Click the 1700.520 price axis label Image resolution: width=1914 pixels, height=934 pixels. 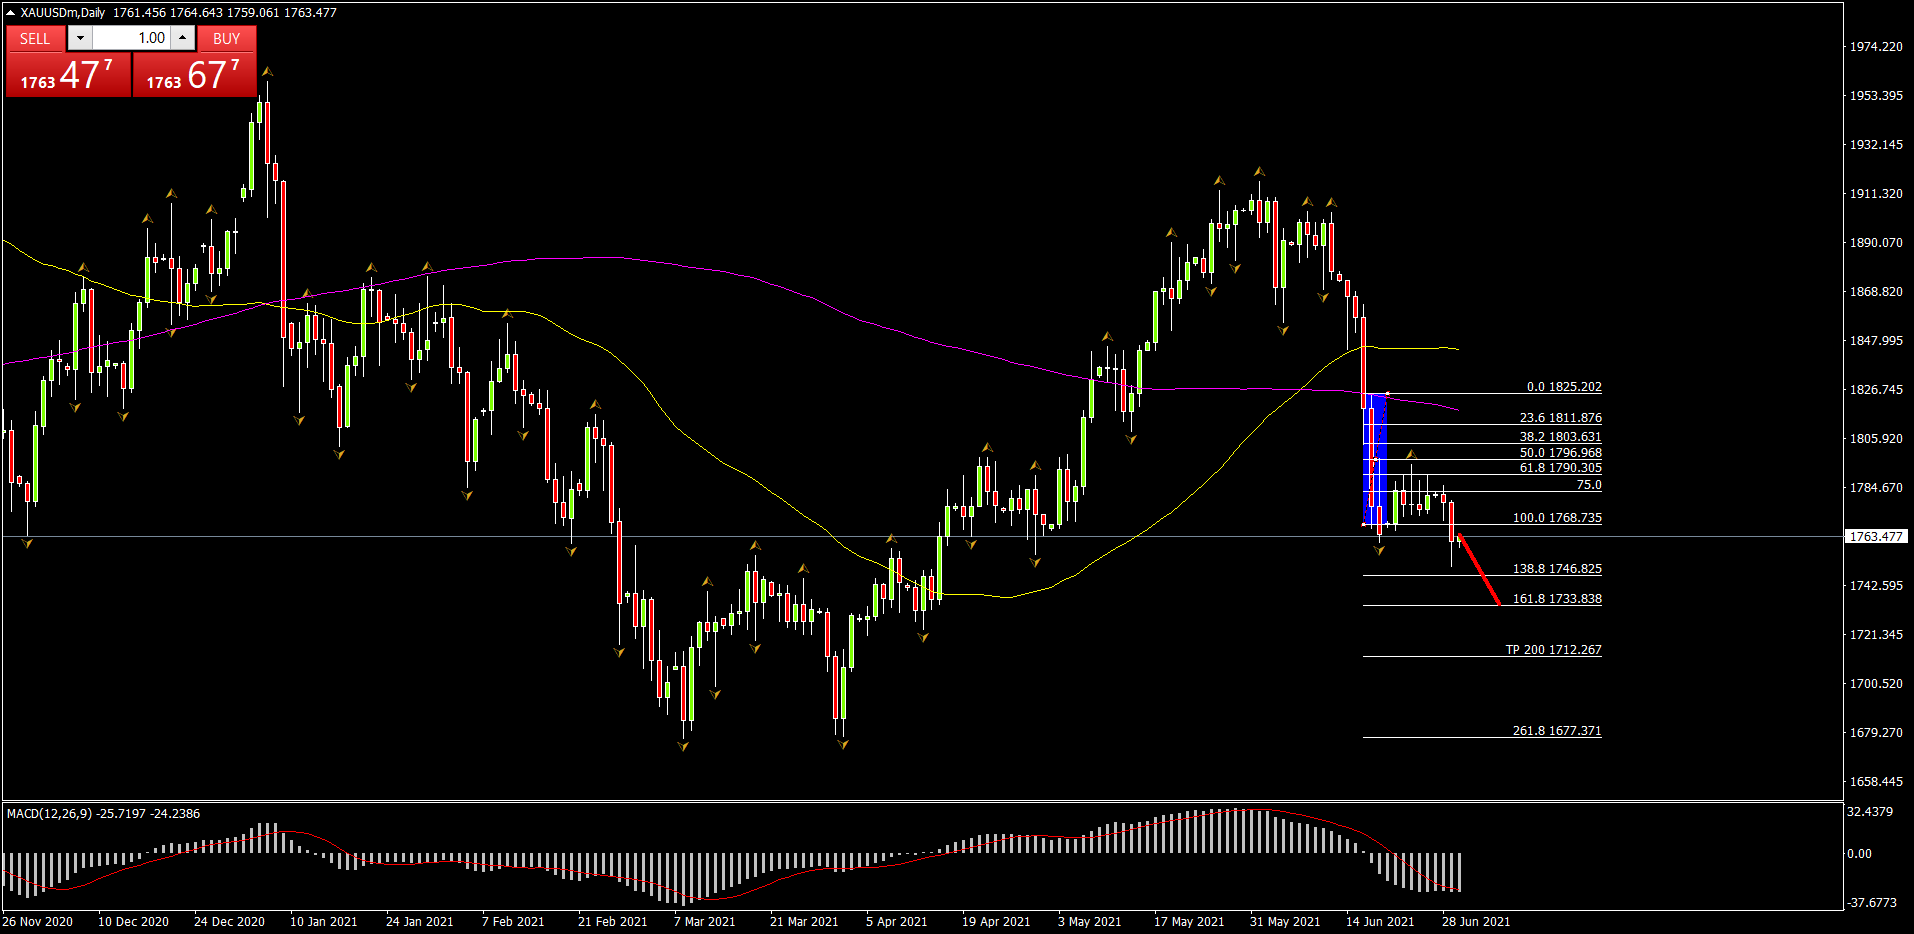pos(1876,684)
